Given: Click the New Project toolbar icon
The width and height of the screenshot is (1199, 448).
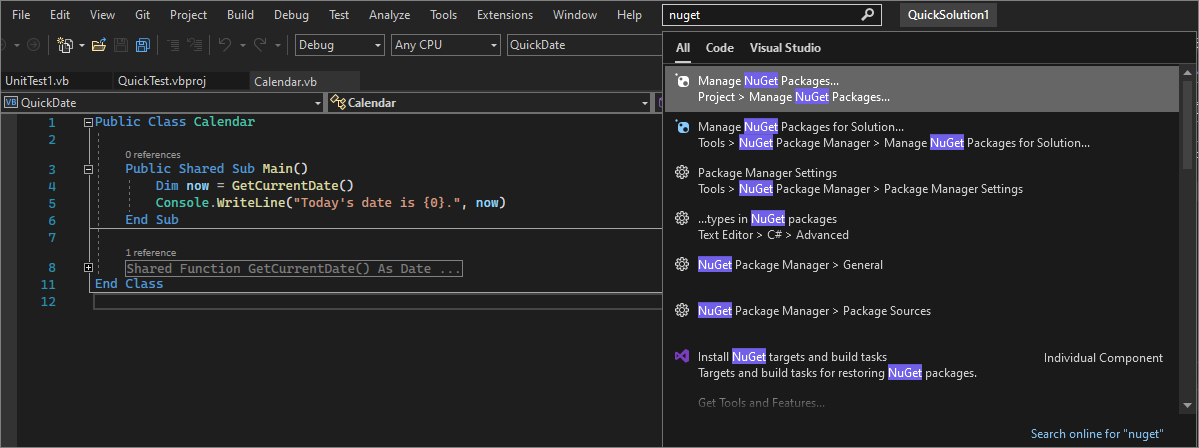Looking at the screenshot, I should [x=66, y=45].
